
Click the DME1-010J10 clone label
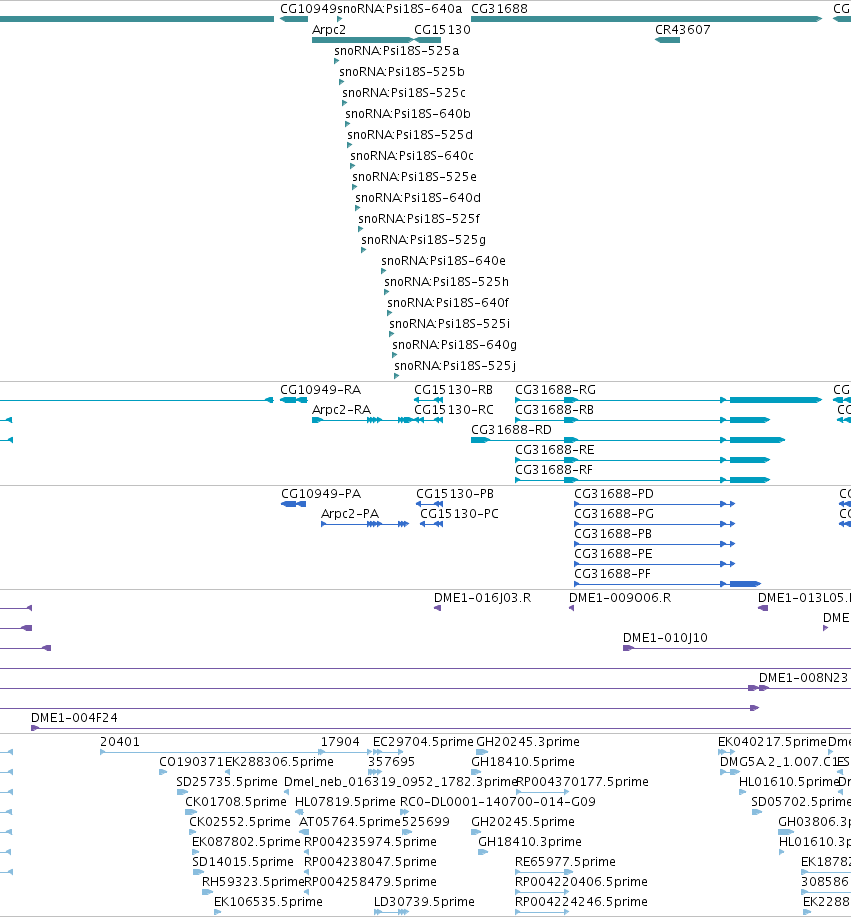pyautogui.click(x=665, y=638)
